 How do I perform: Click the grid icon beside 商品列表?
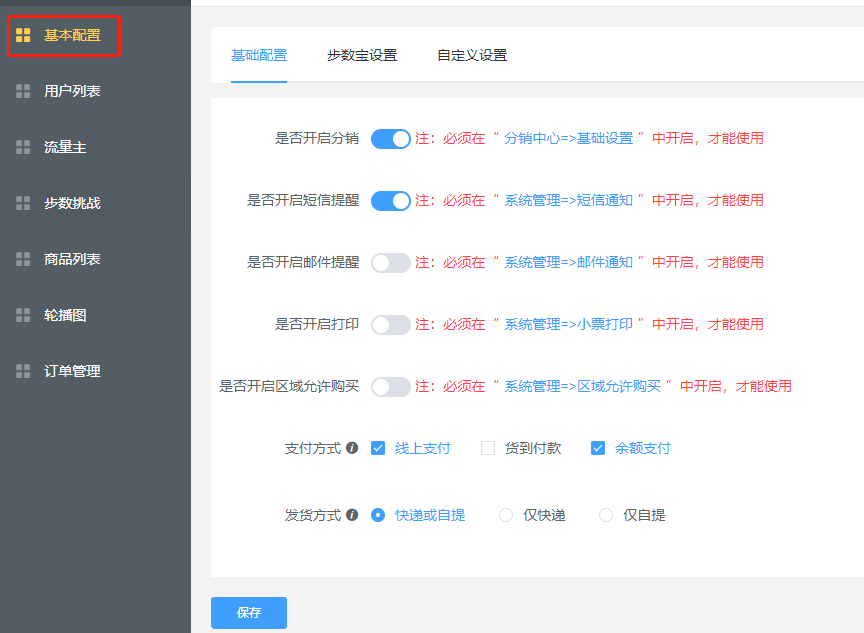point(23,259)
